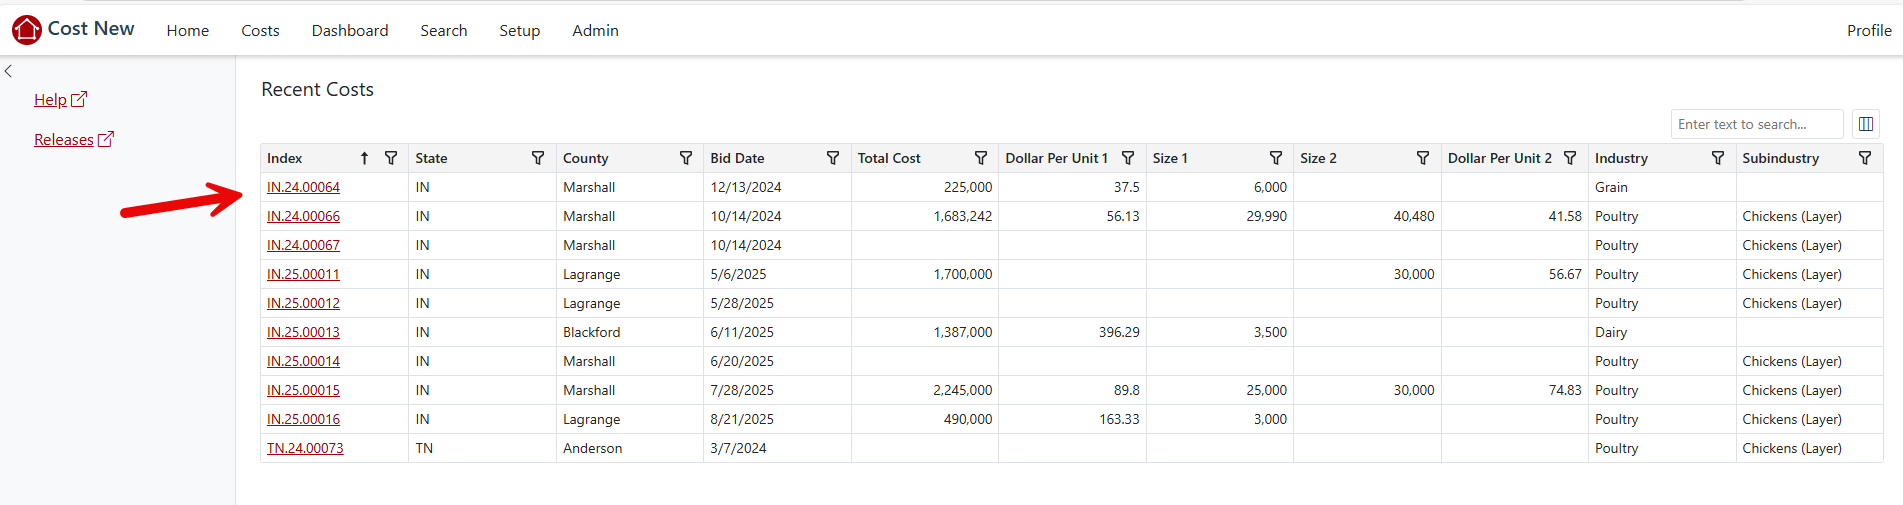Open filter for the State column
The width and height of the screenshot is (1903, 505).
click(538, 158)
